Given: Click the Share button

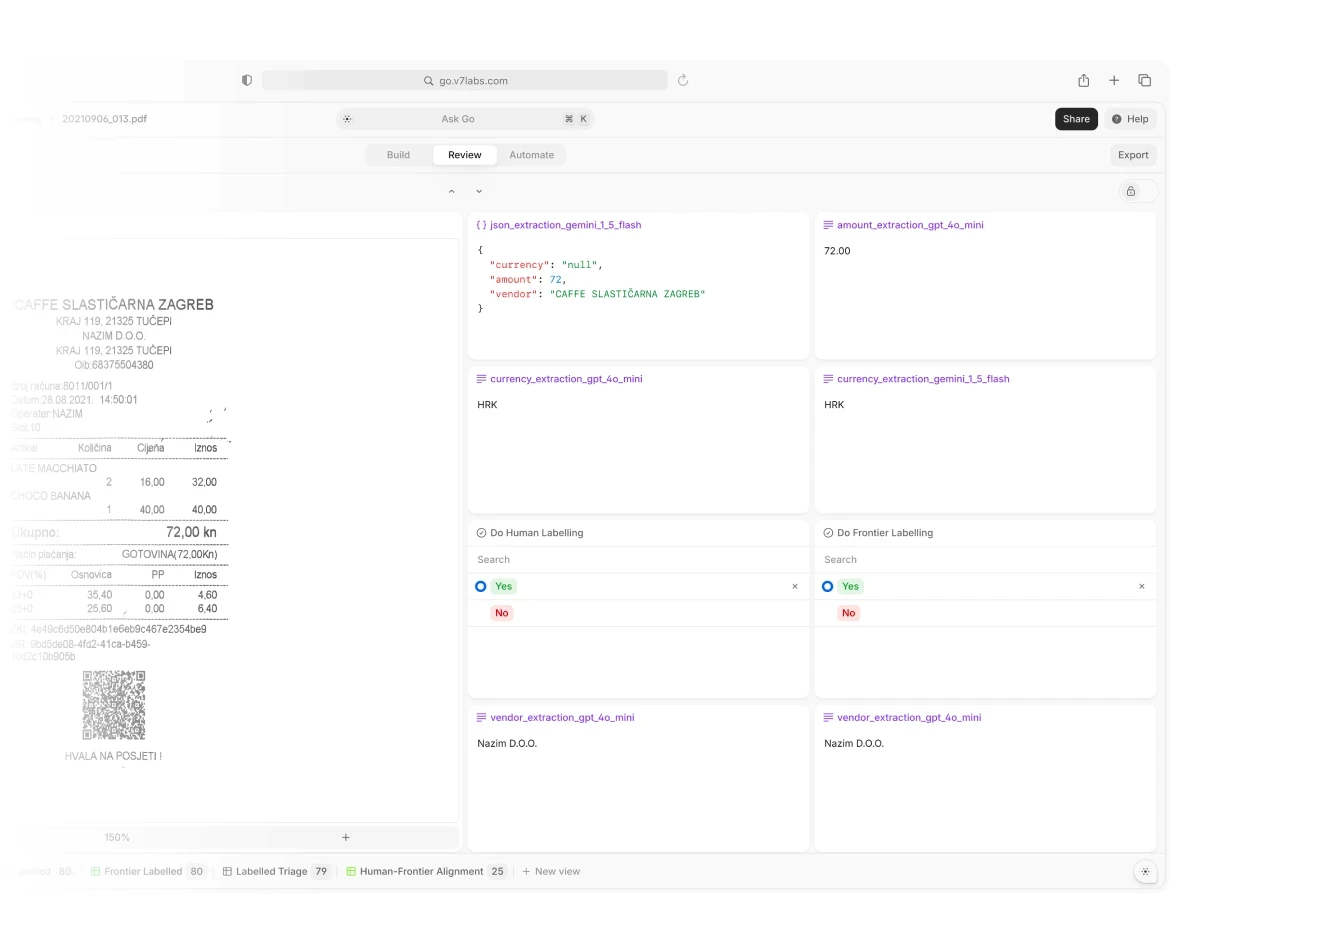Looking at the screenshot, I should [x=1076, y=119].
